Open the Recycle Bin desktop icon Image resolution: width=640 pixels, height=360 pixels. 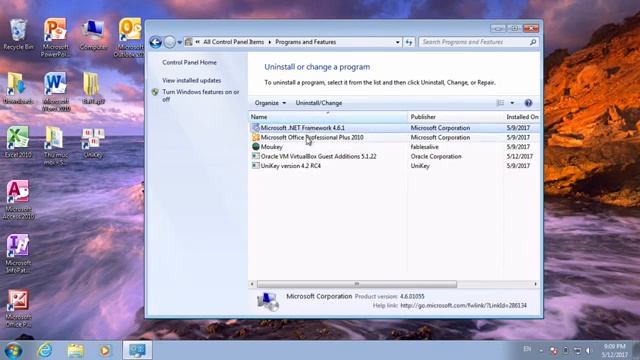[x=18, y=35]
